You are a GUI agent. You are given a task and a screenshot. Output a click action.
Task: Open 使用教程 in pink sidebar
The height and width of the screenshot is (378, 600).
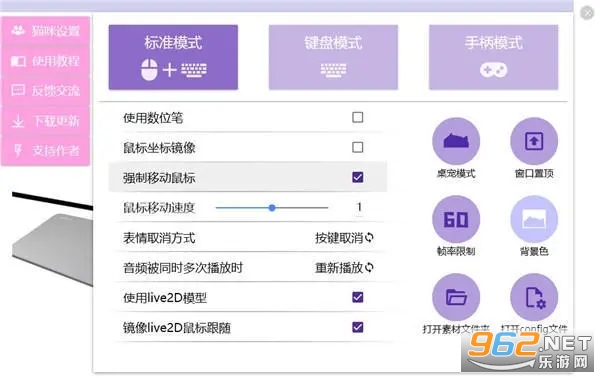point(46,61)
